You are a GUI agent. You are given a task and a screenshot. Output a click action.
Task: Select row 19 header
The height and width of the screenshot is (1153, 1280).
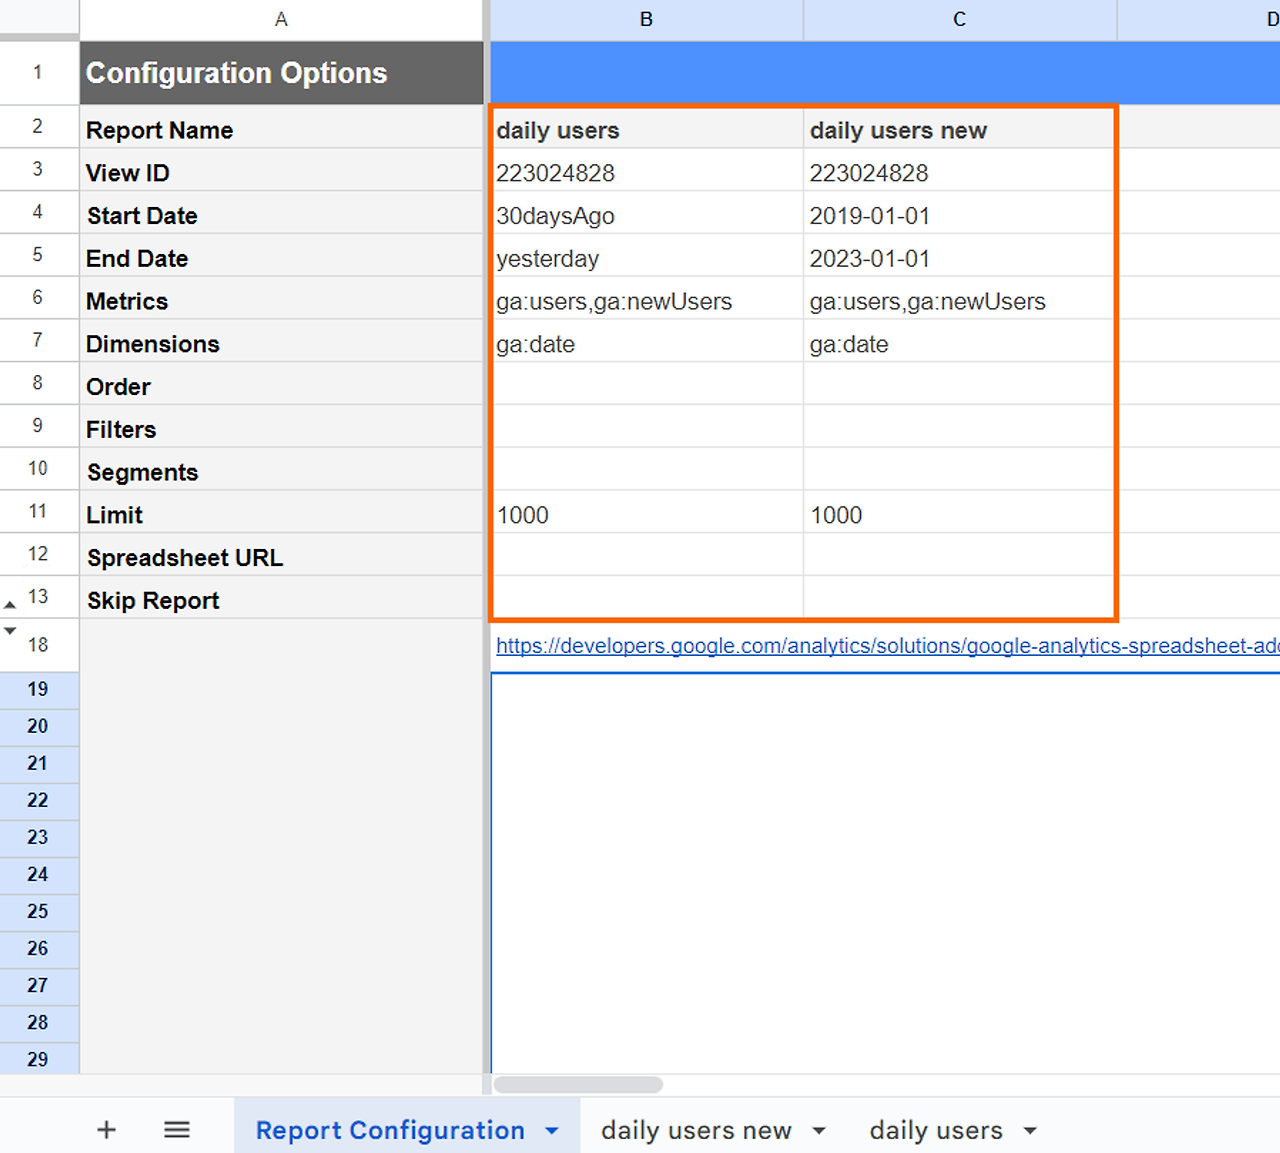(39, 689)
